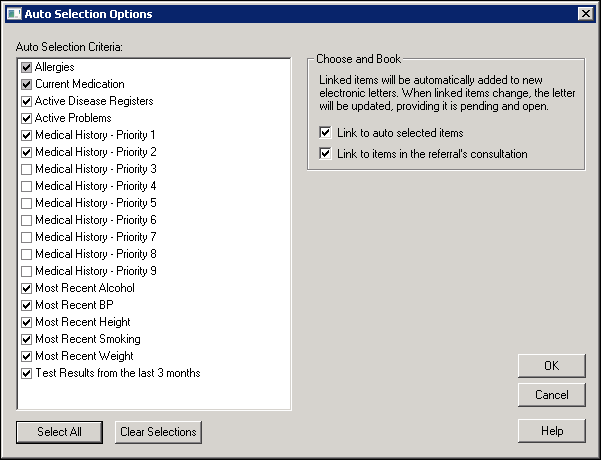Toggle Most Recent BP checkbox
The height and width of the screenshot is (460, 601).
[27, 305]
